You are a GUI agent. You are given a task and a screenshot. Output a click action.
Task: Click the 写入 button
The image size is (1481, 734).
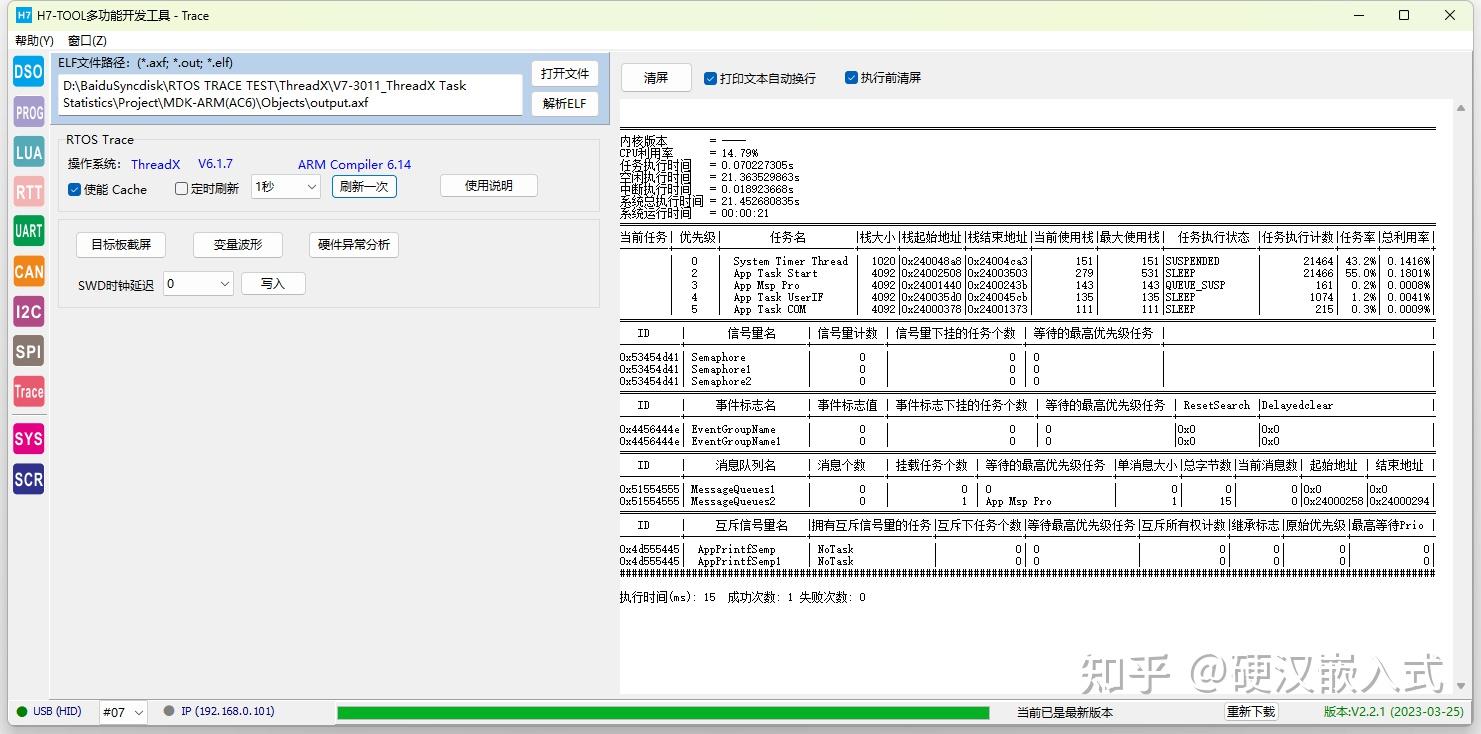click(273, 284)
